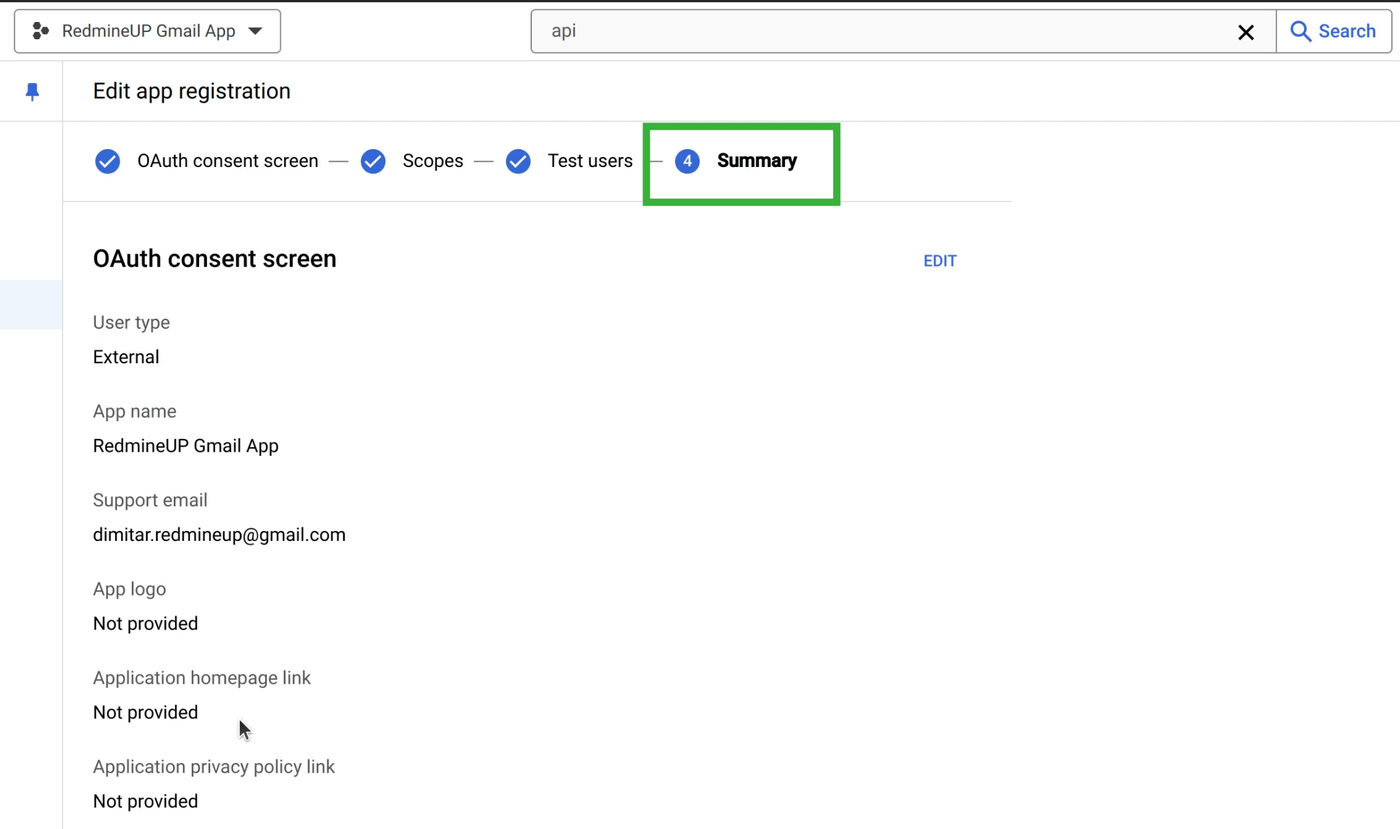The width and height of the screenshot is (1400, 829).
Task: Click the blue pin icon near Edit app registration
Action: (x=31, y=90)
